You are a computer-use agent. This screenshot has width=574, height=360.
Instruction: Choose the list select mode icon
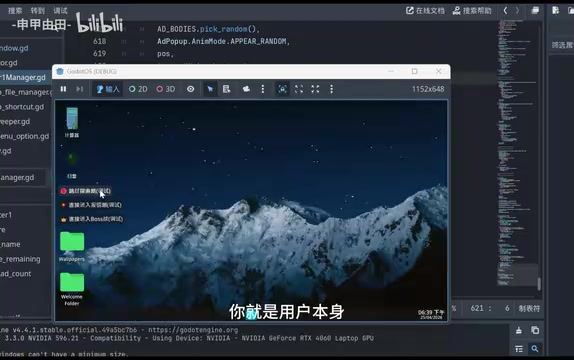(x=226, y=89)
